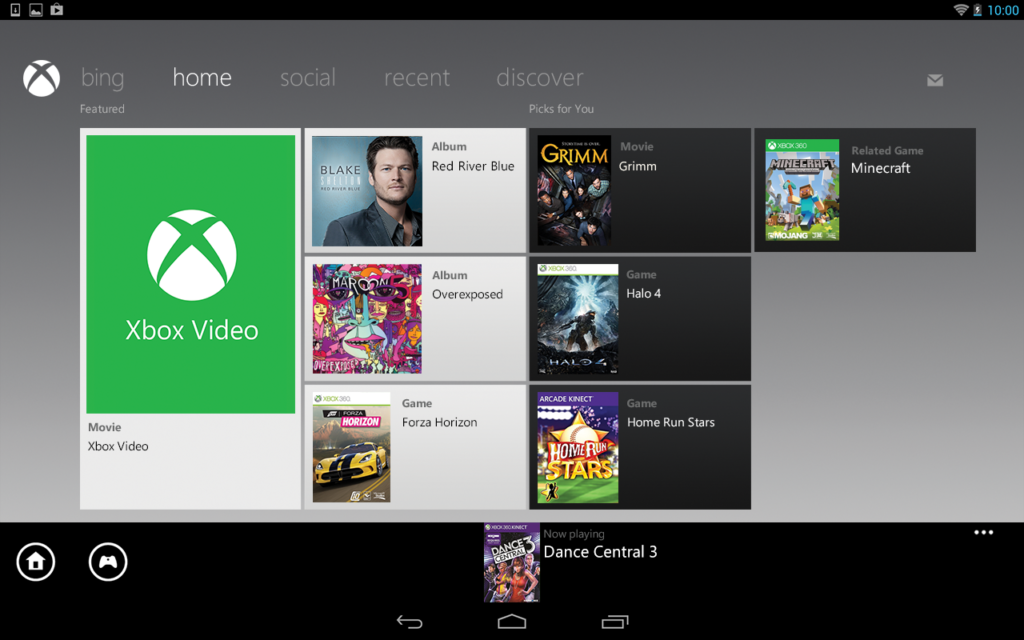Switch to the bing tab
Viewport: 1024px width, 640px height.
point(102,78)
